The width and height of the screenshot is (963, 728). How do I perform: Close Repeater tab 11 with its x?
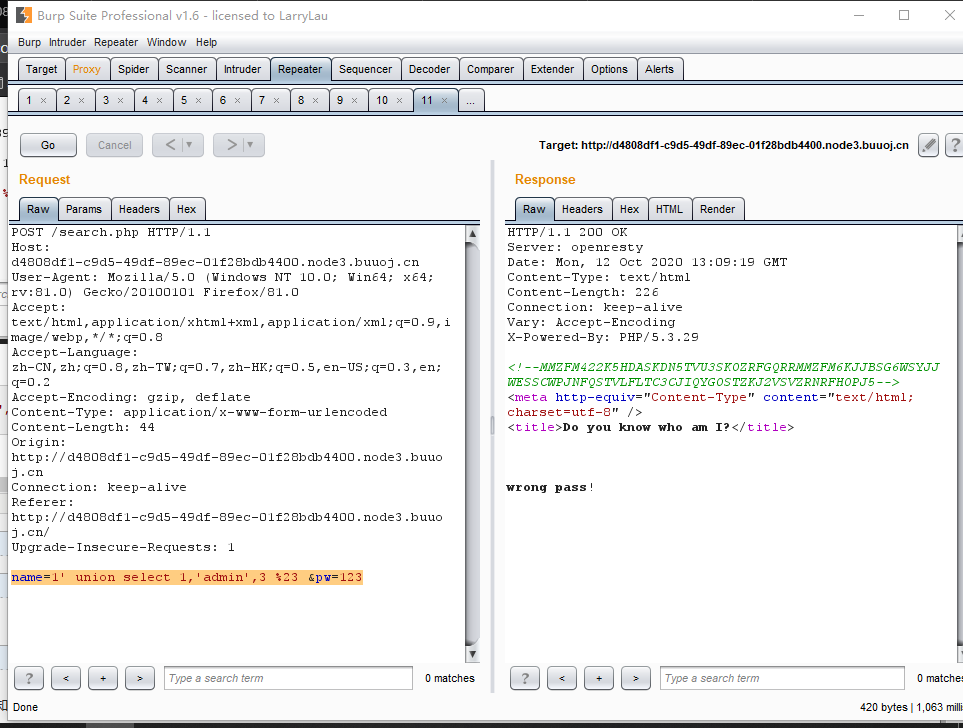(x=444, y=101)
